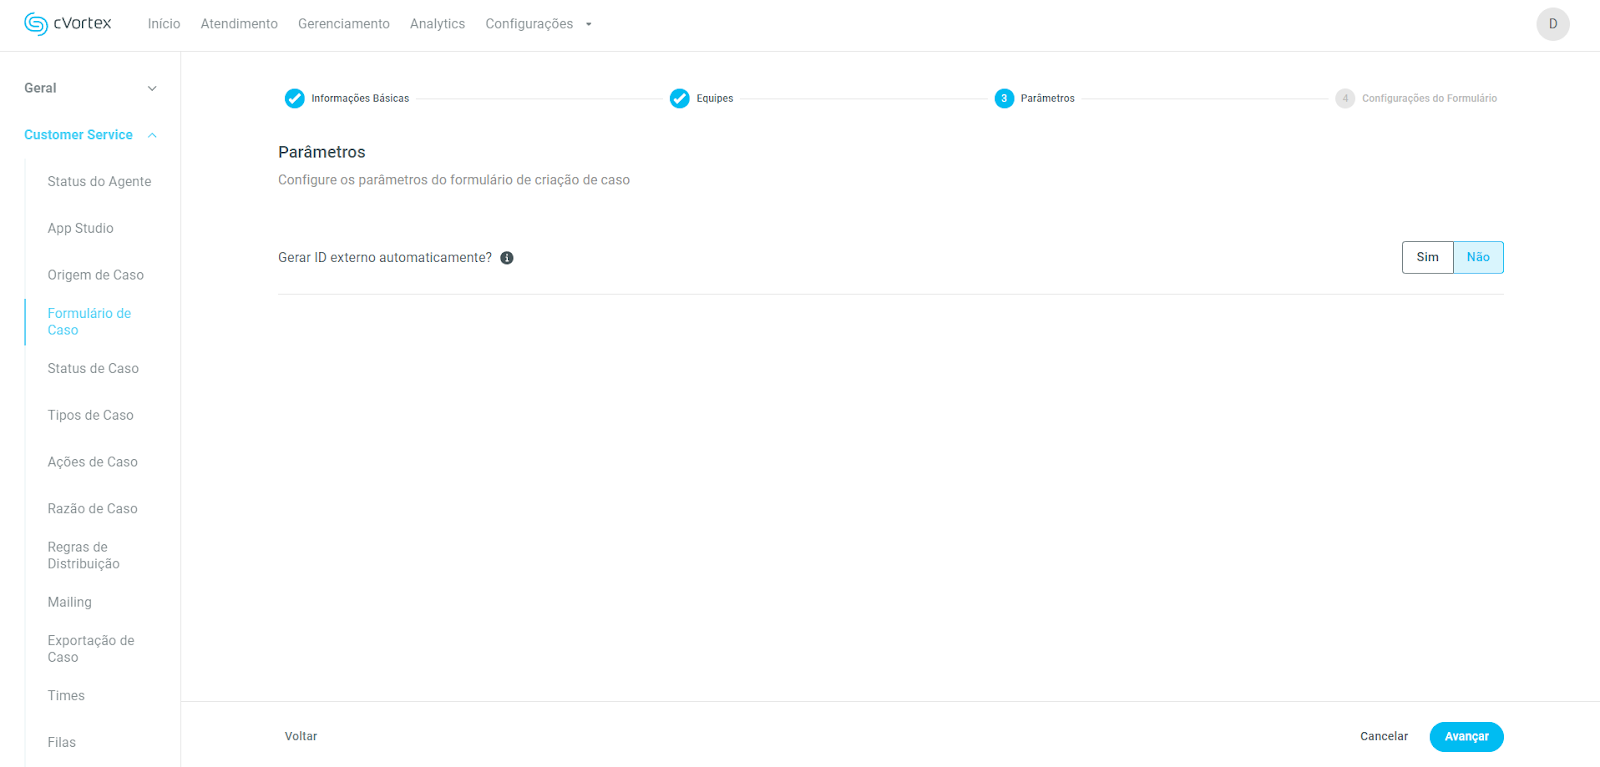The width and height of the screenshot is (1600, 767).
Task: Select Não for automatic external ID
Action: (1478, 257)
